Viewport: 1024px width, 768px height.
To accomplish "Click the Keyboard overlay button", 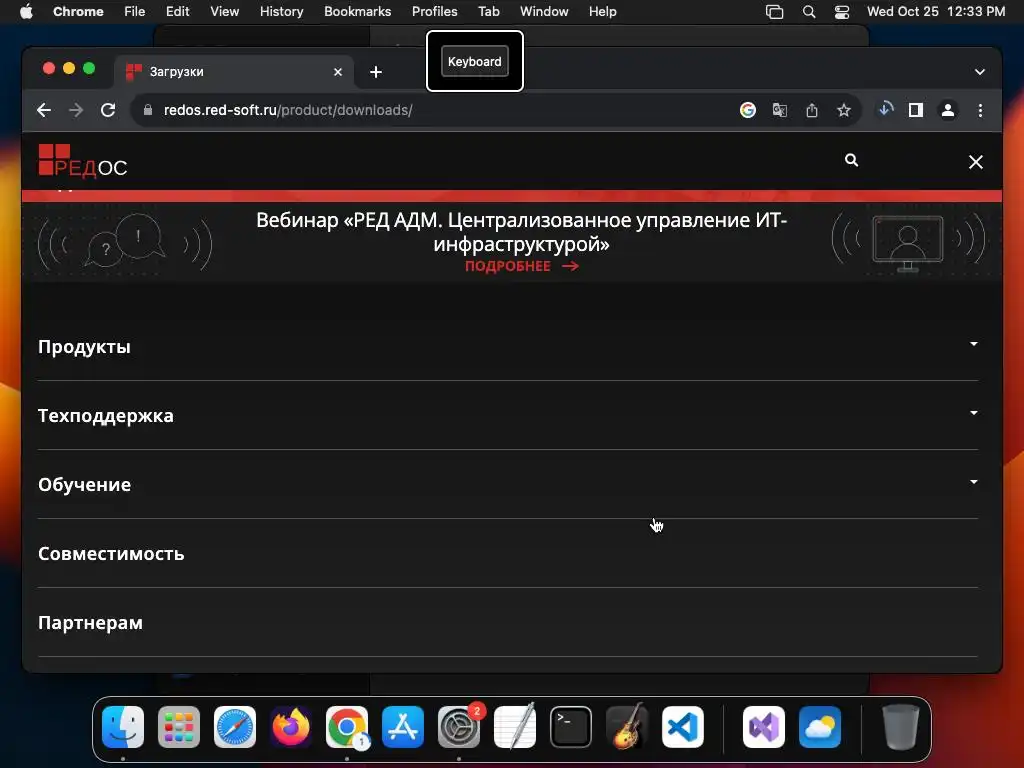I will point(475,61).
